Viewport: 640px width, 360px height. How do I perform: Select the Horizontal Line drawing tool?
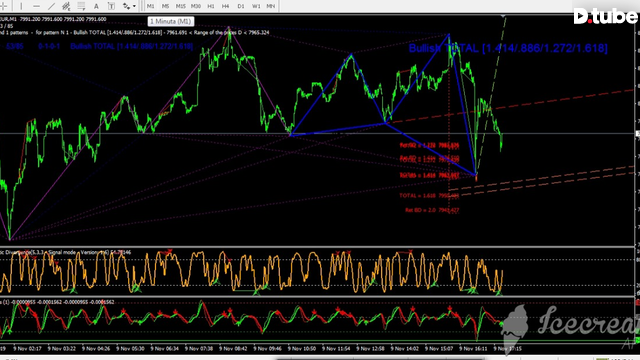tap(36, 6)
